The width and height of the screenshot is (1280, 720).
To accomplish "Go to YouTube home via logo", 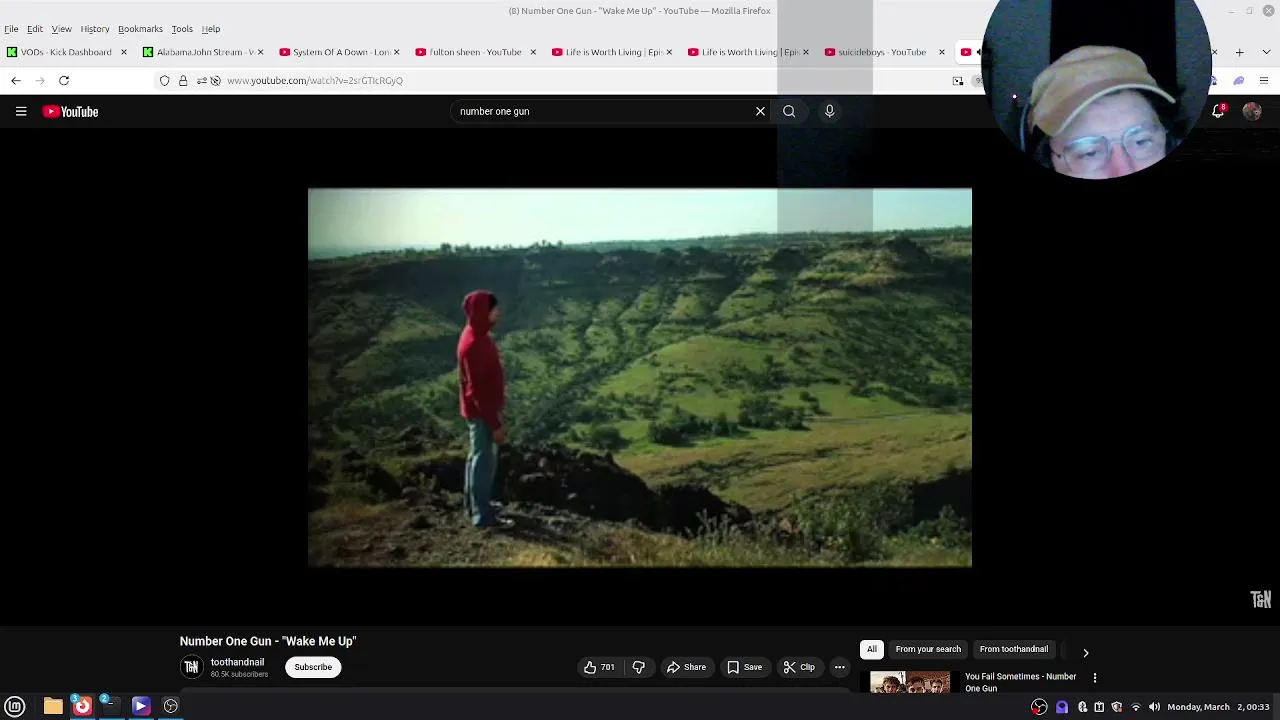I will tap(70, 112).
